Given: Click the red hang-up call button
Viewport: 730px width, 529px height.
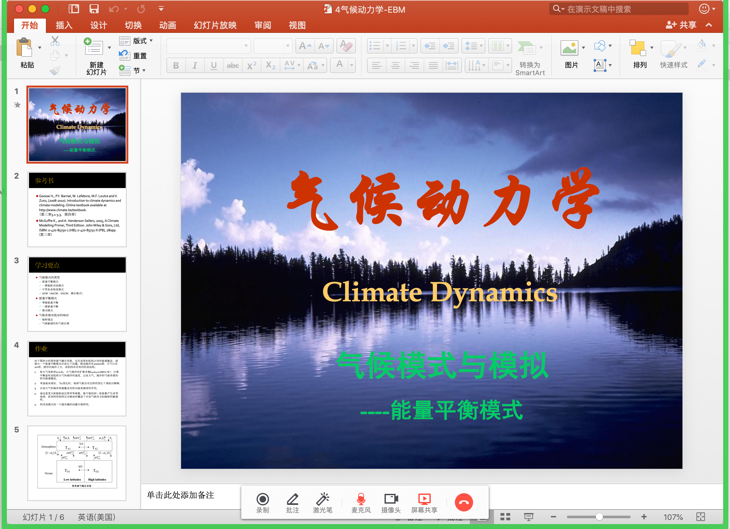Looking at the screenshot, I should (x=464, y=502).
